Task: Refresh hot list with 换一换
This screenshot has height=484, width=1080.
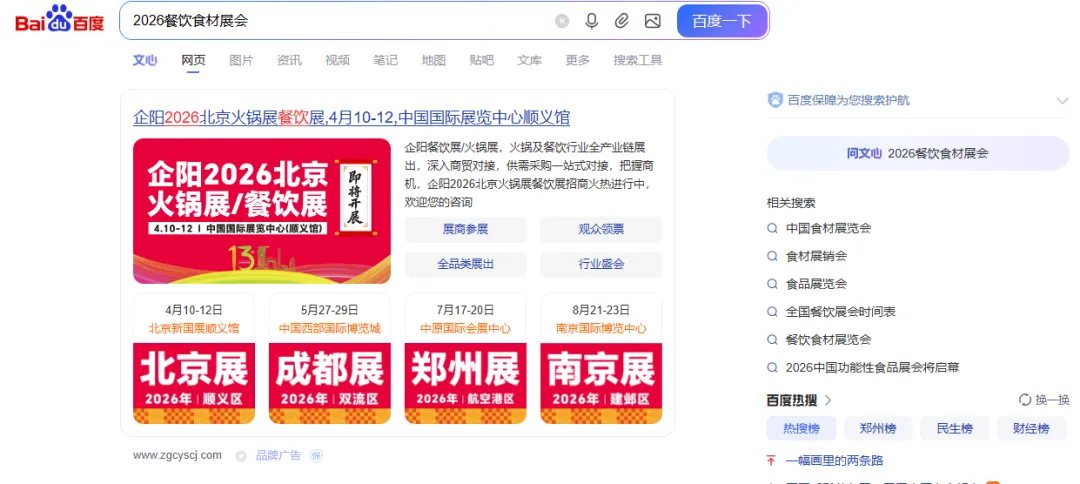Action: [1044, 400]
